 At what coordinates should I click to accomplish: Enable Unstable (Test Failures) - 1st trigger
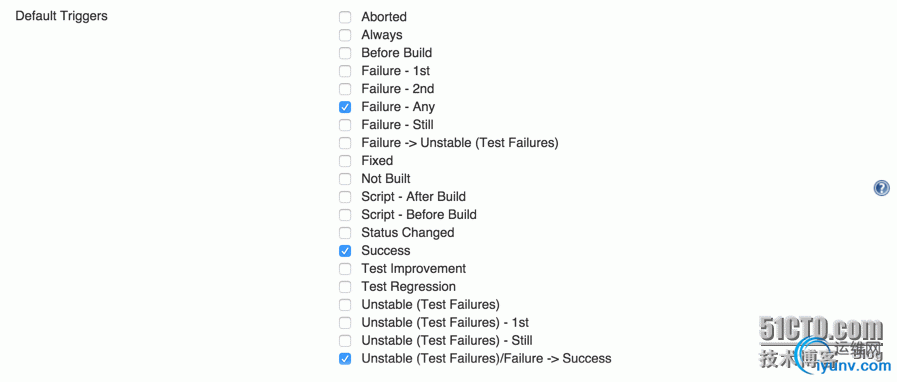coord(345,323)
